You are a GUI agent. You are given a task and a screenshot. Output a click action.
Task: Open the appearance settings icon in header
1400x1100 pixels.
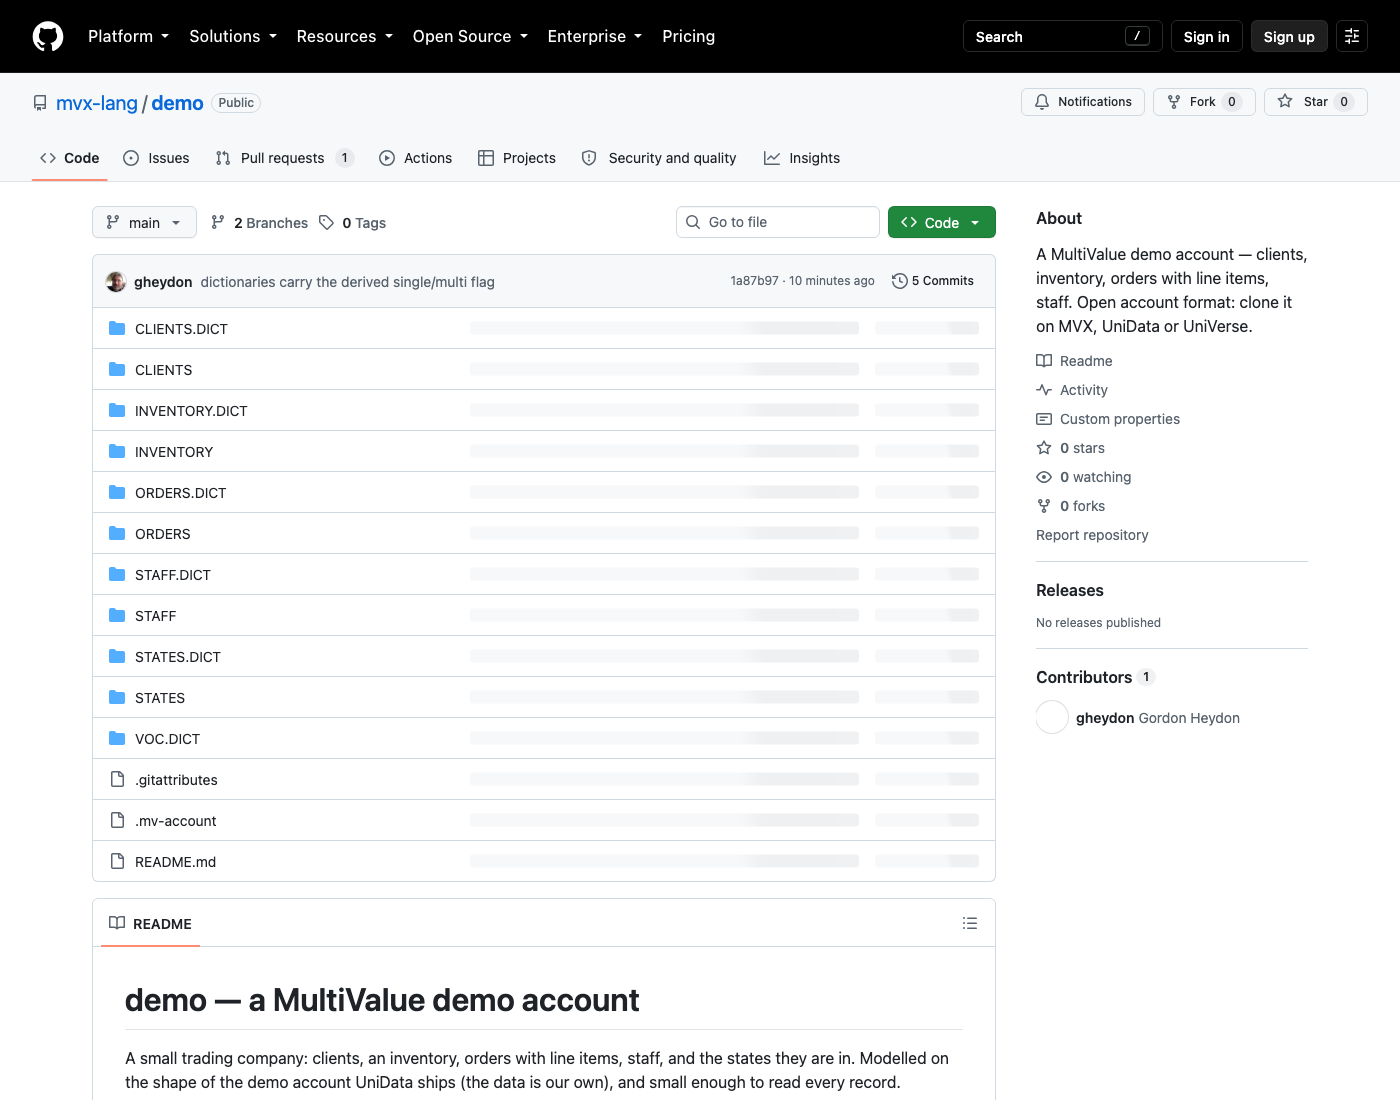[1352, 36]
